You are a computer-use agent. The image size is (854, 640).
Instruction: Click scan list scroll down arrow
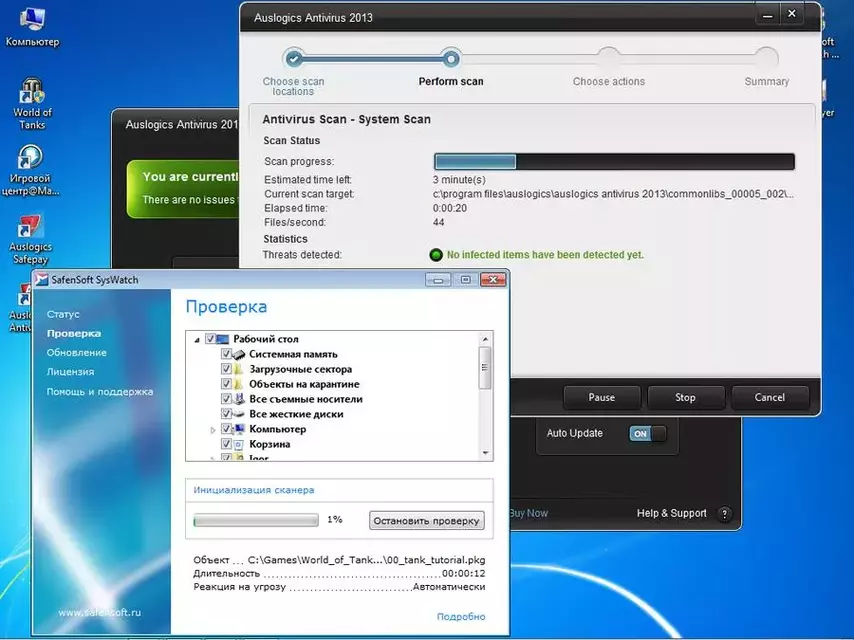pyautogui.click(x=485, y=453)
